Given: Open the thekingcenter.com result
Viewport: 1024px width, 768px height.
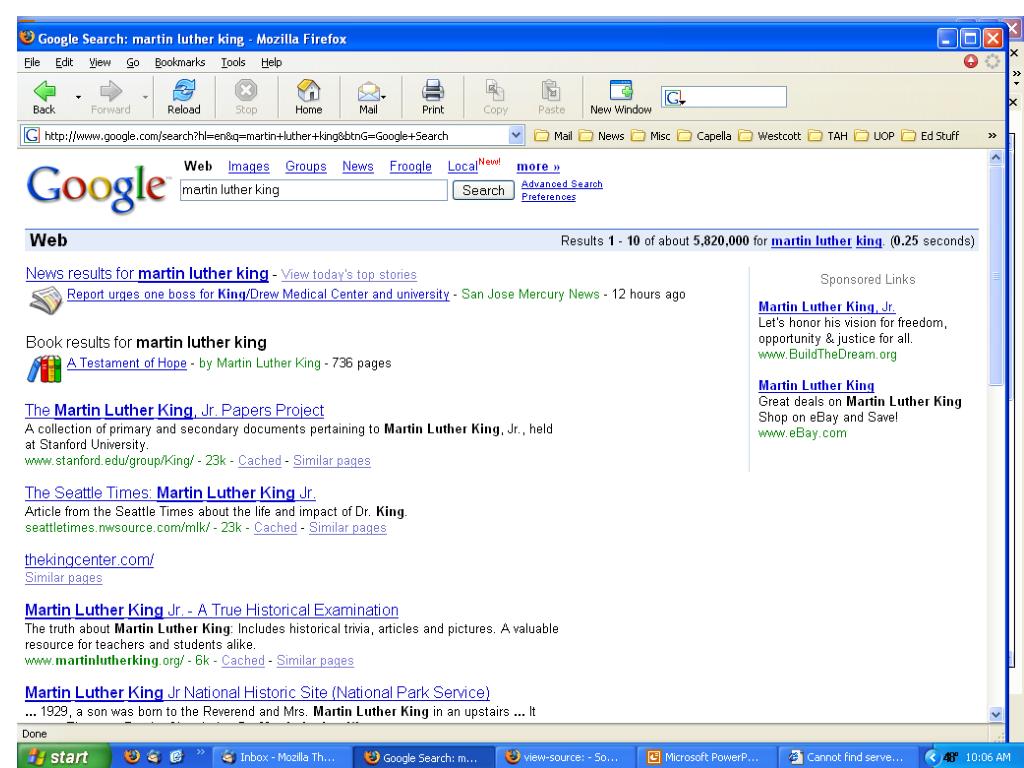Looking at the screenshot, I should click(89, 560).
